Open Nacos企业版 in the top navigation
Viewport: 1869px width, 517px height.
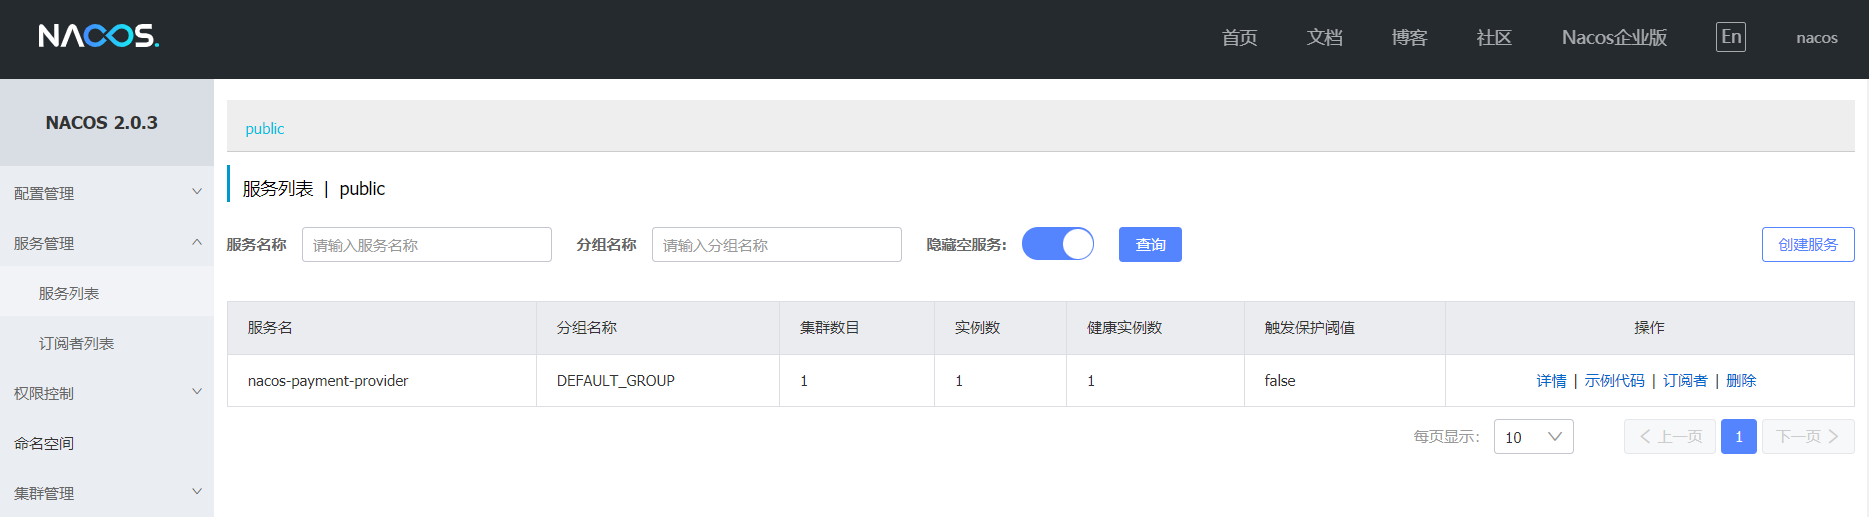coord(1614,38)
